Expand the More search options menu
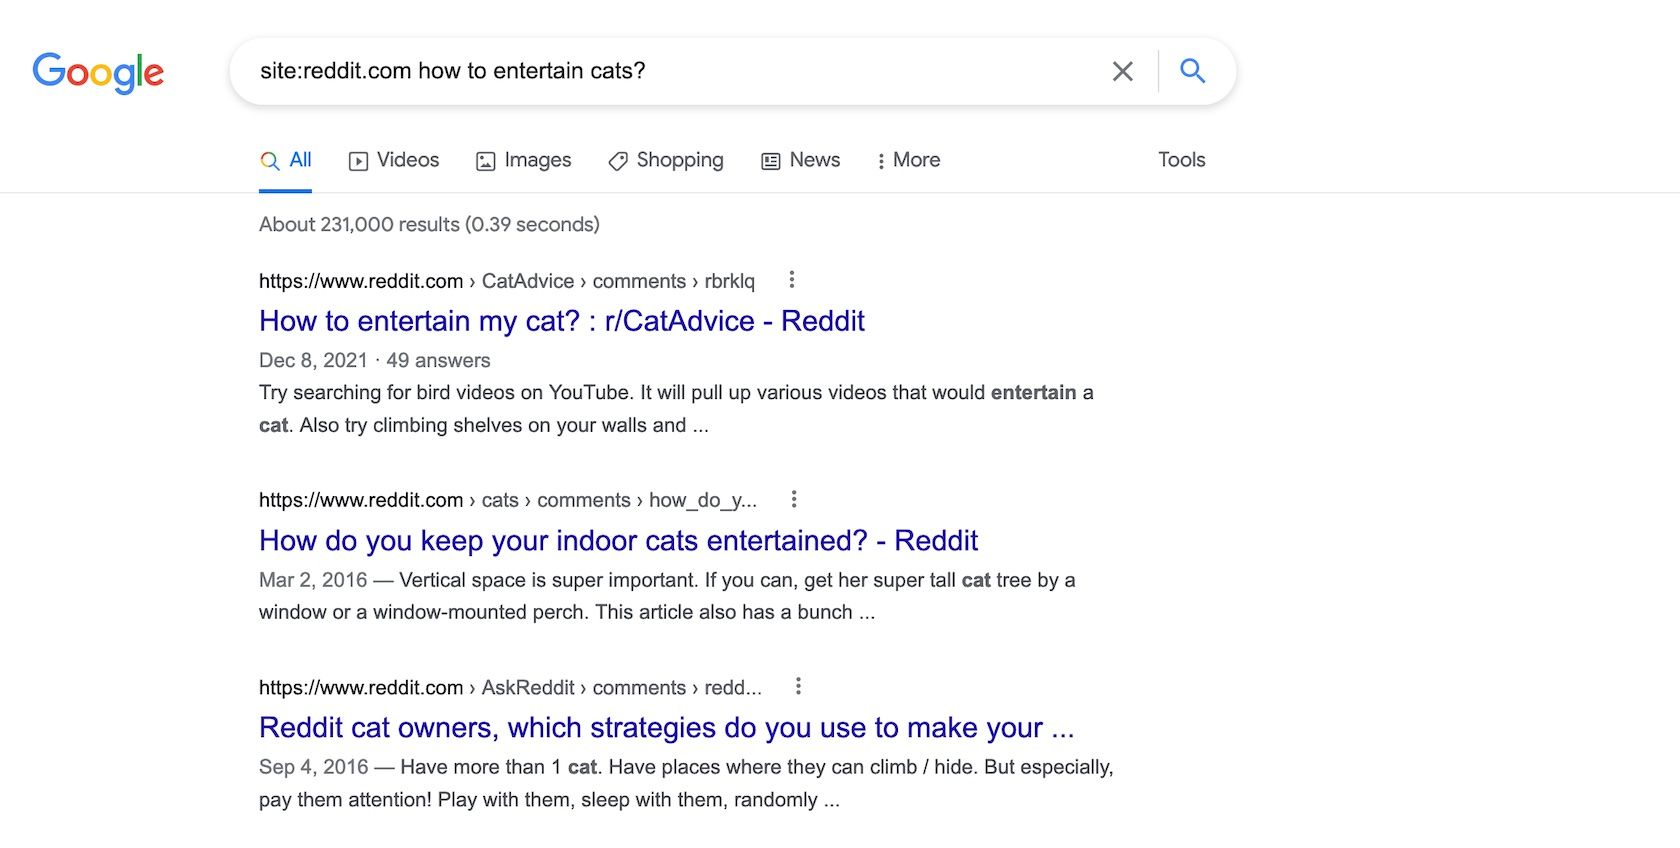The image size is (1680, 848). (908, 160)
